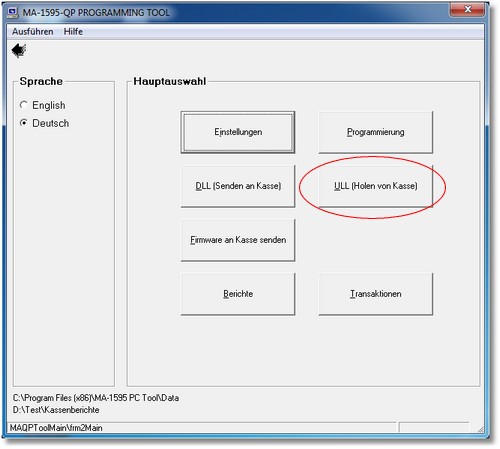
Task: Click ULL (Holen von Kasse) button
Action: coord(375,186)
